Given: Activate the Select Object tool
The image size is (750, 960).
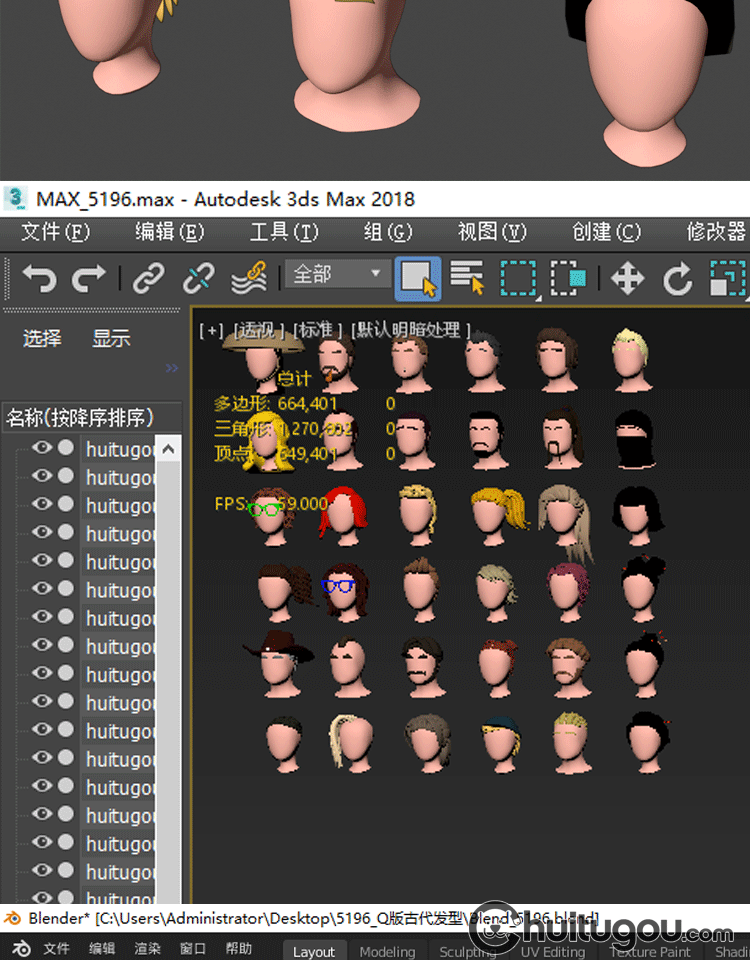Looking at the screenshot, I should pyautogui.click(x=418, y=279).
